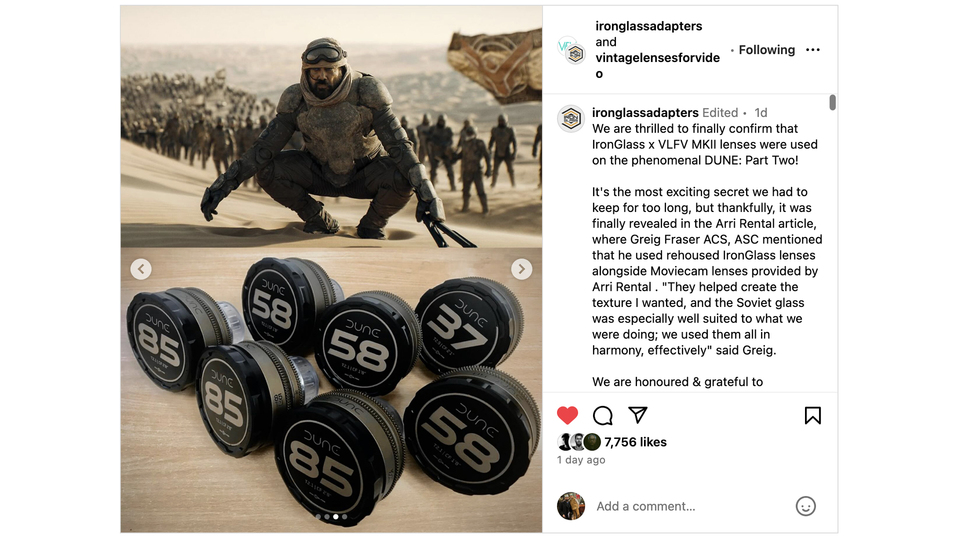The image size is (960, 540).
Task: Share the post via paper plane icon
Action: pyautogui.click(x=637, y=415)
